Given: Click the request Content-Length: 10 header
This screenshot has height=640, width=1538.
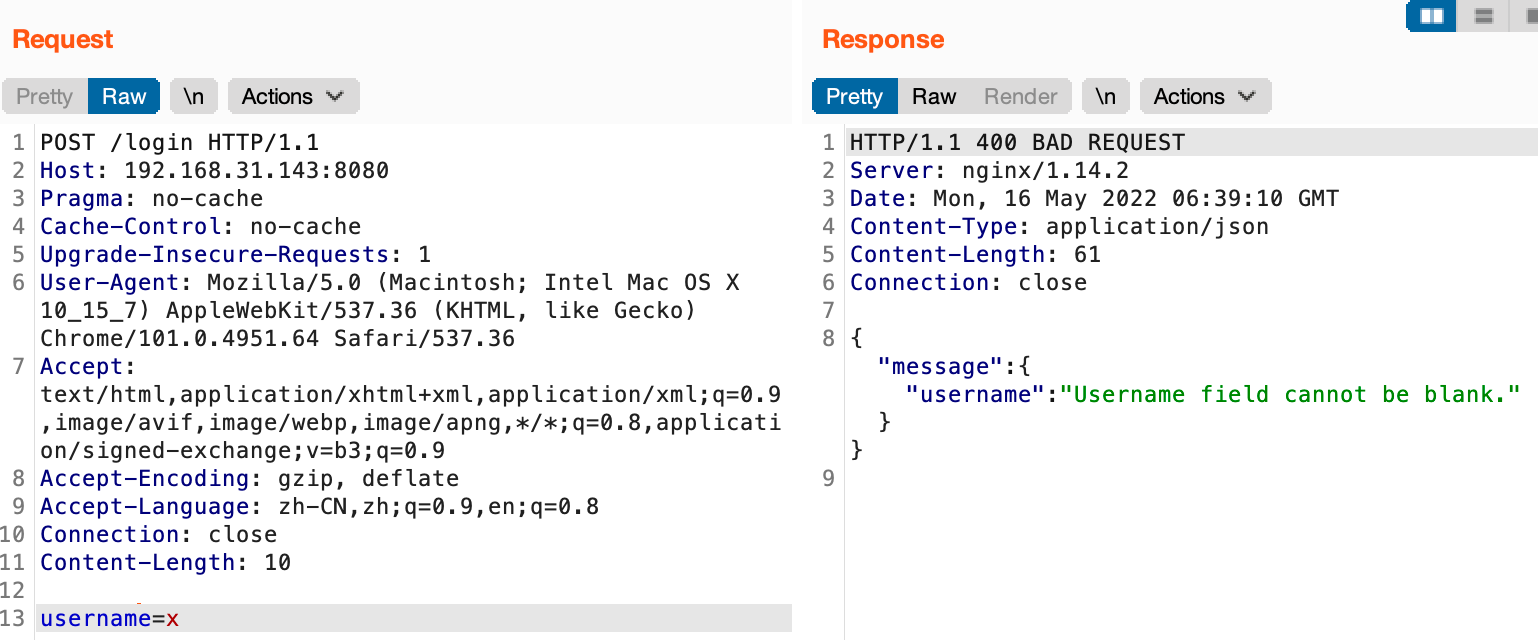Looking at the screenshot, I should pyautogui.click(x=165, y=563).
